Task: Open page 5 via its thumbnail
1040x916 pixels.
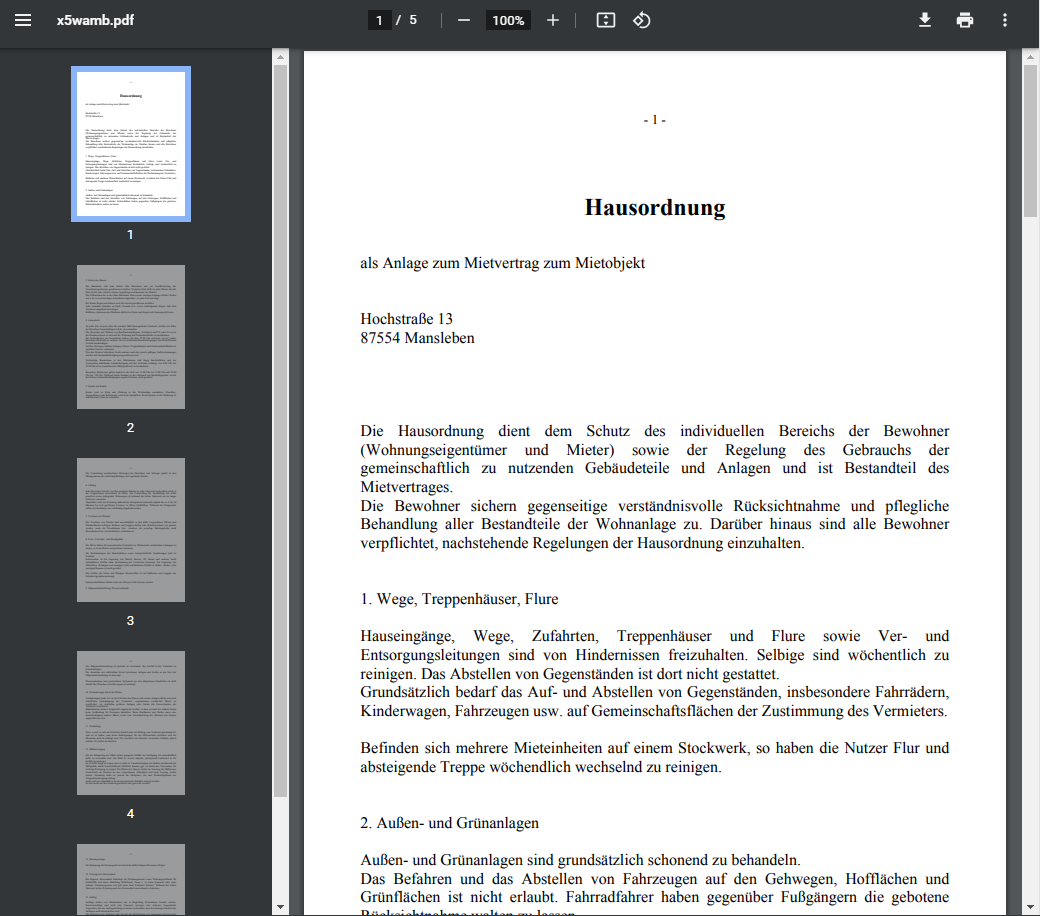Action: (129, 880)
